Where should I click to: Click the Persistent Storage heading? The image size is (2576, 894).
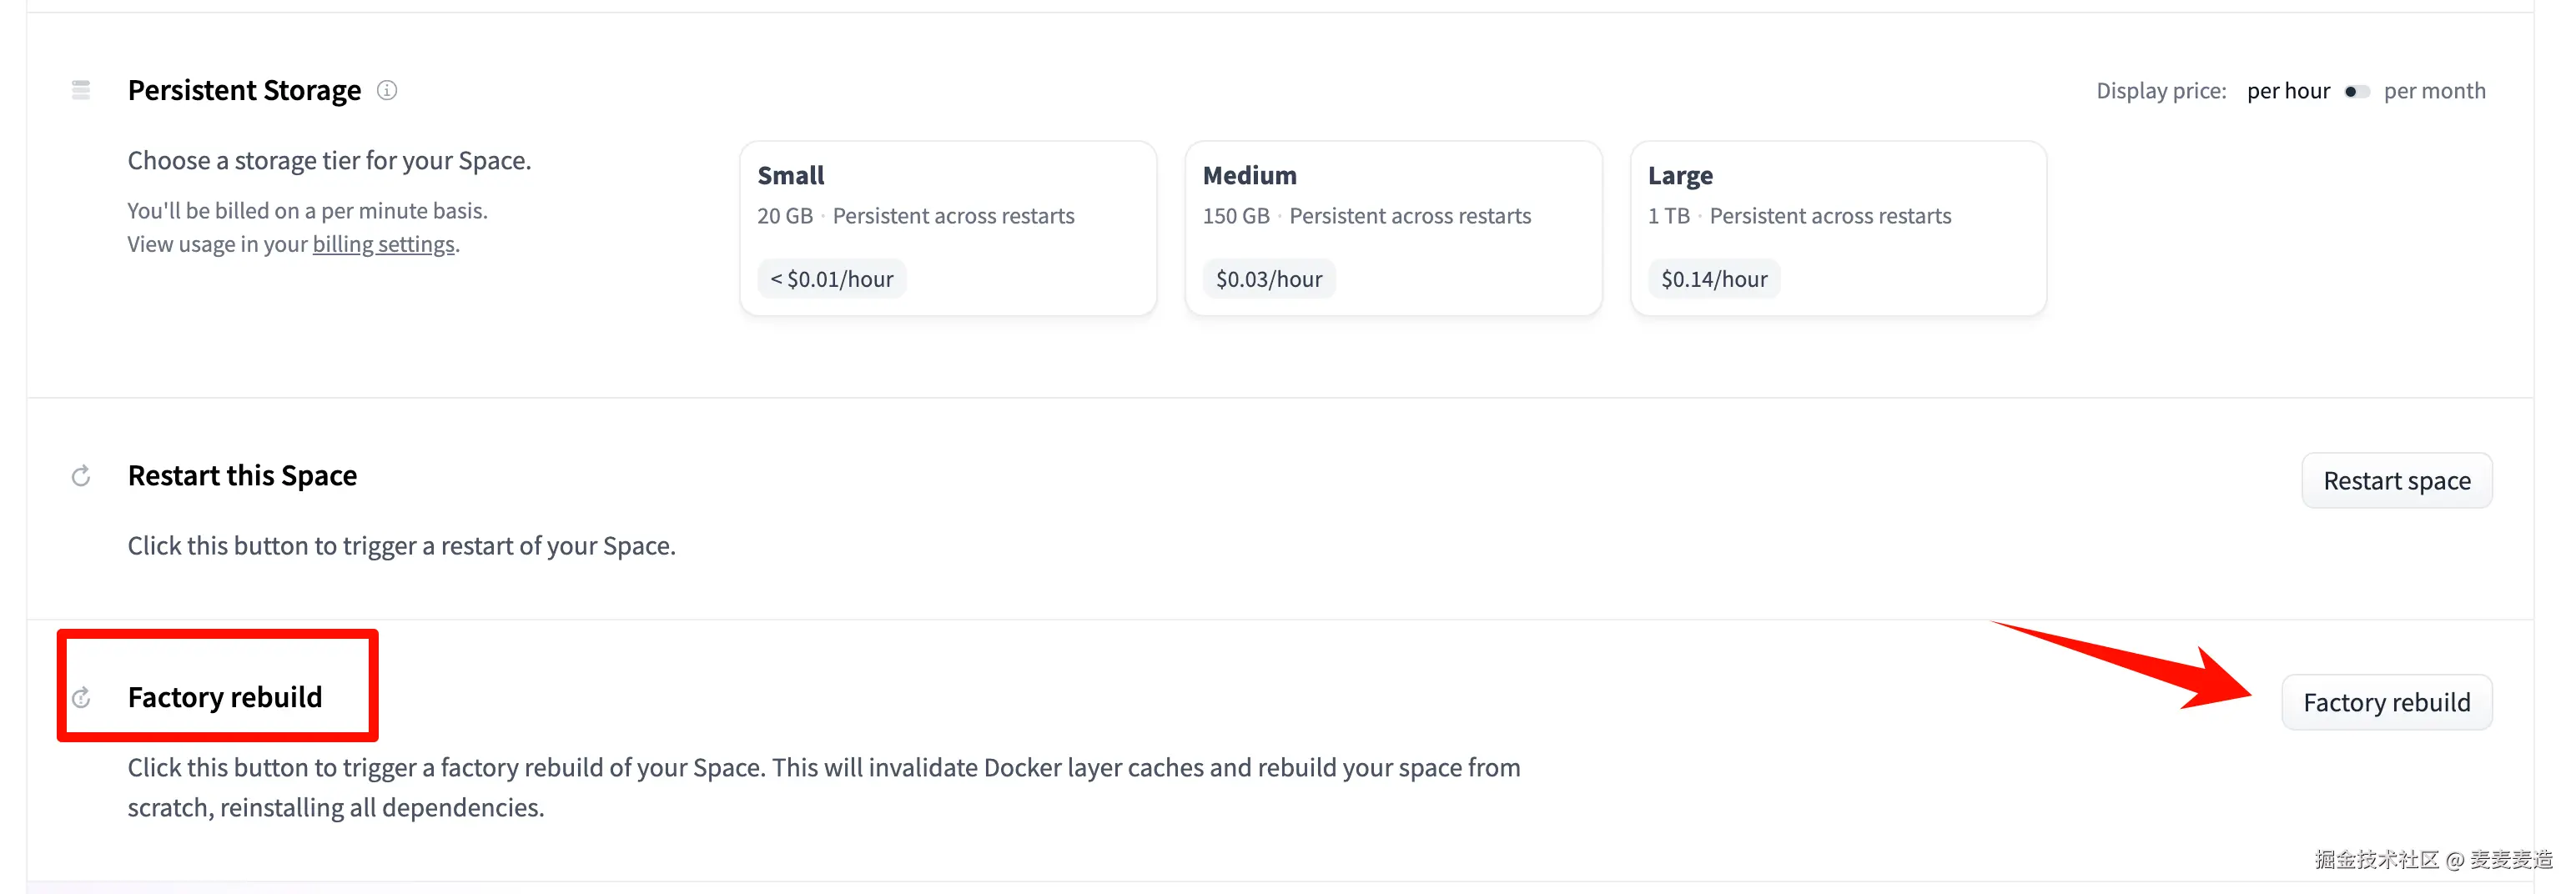coord(244,91)
